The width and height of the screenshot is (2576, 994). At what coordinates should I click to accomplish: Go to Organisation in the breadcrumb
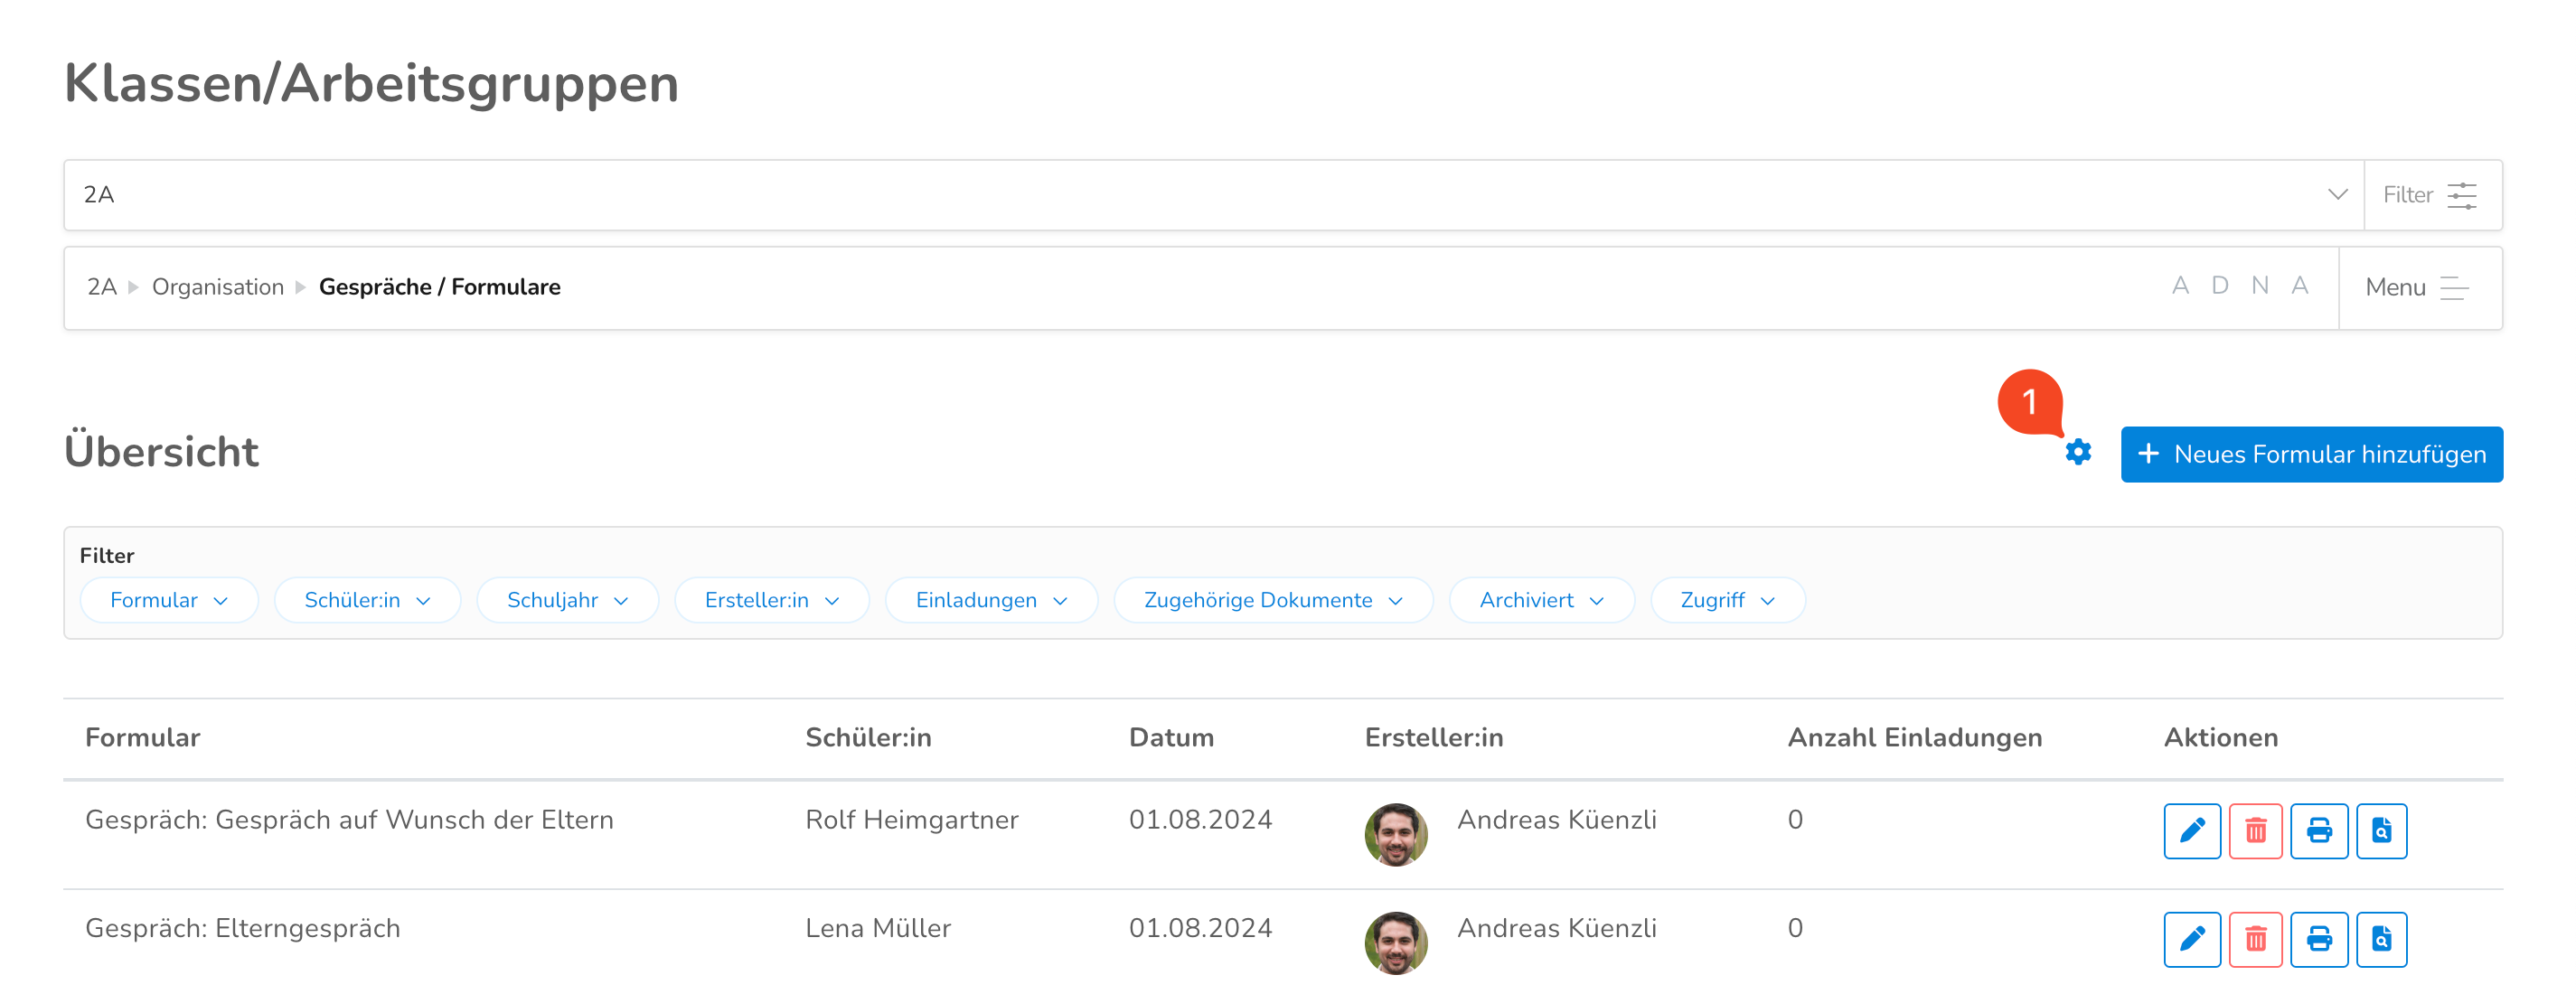click(218, 288)
